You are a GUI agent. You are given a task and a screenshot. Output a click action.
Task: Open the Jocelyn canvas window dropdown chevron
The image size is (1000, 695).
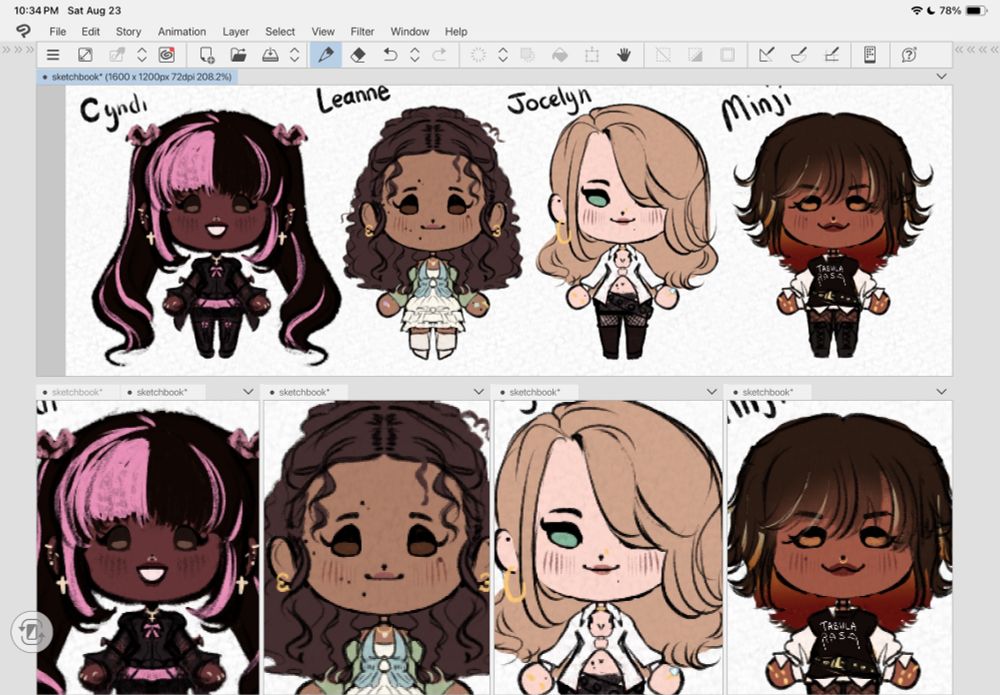(712, 391)
